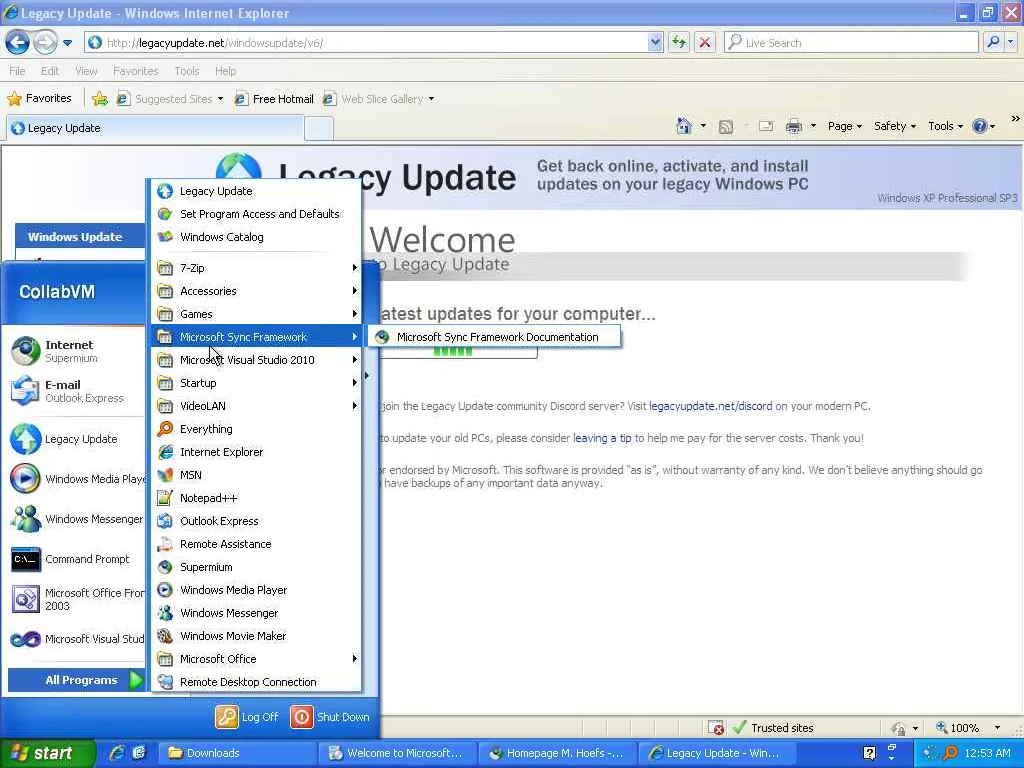The height and width of the screenshot is (768, 1024).
Task: Launch MSN from programs list
Action: coord(256,475)
